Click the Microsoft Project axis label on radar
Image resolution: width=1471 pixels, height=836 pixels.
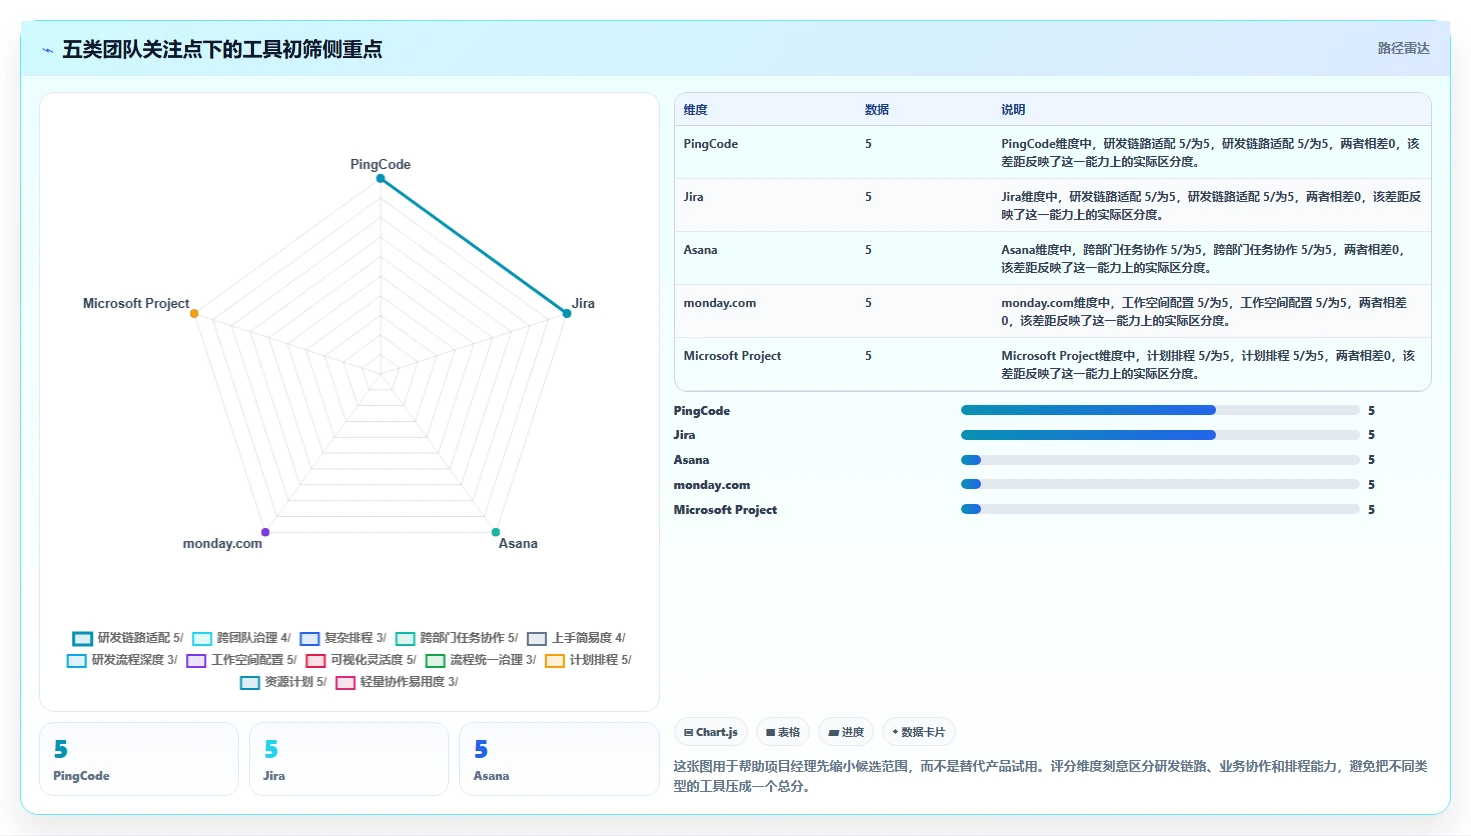[x=136, y=303]
